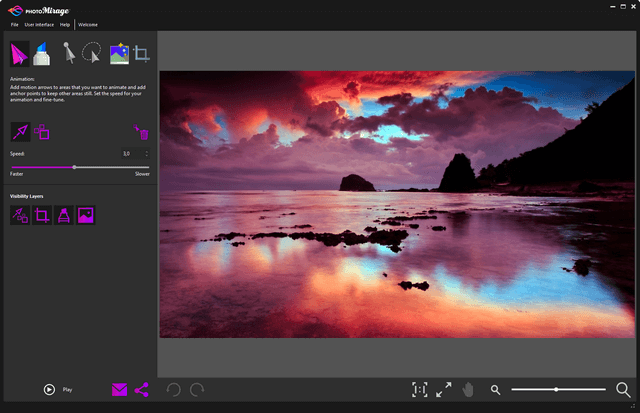Switch to the Welcome tab
This screenshot has height=413, width=640.
88,24
